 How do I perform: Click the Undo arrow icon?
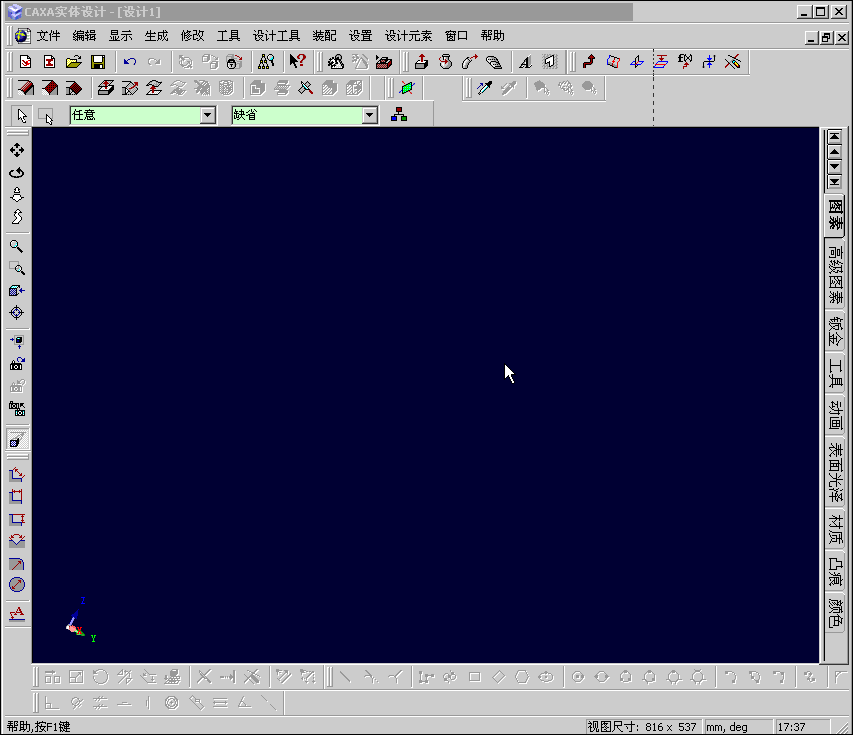tap(129, 62)
